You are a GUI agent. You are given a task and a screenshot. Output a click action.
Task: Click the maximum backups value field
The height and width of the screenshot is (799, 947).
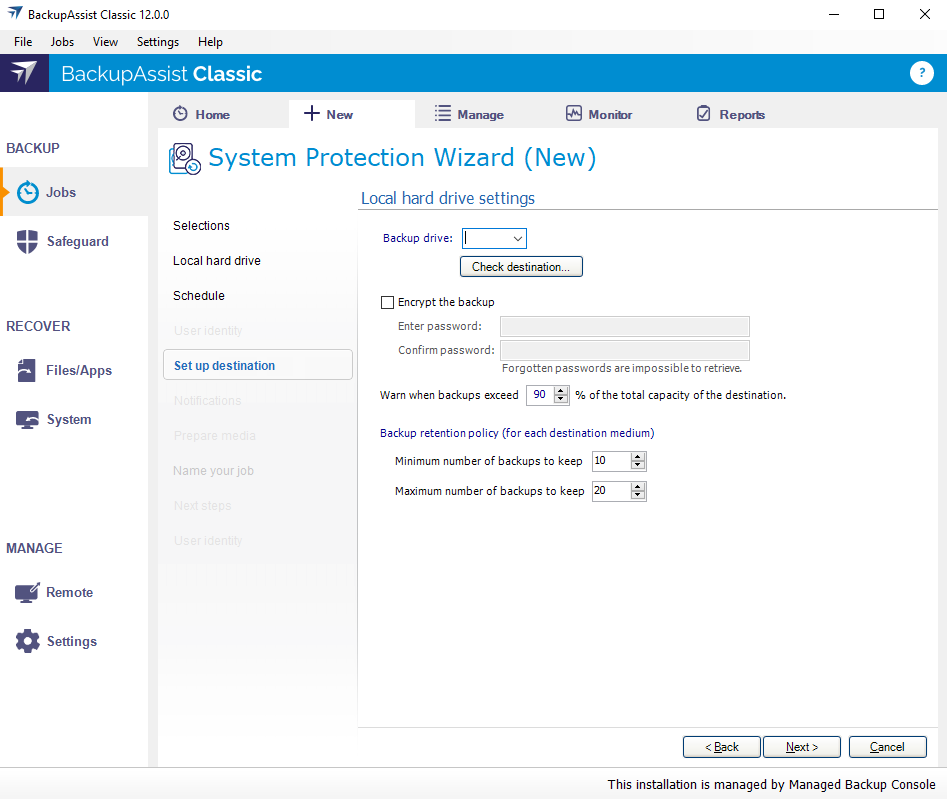611,491
